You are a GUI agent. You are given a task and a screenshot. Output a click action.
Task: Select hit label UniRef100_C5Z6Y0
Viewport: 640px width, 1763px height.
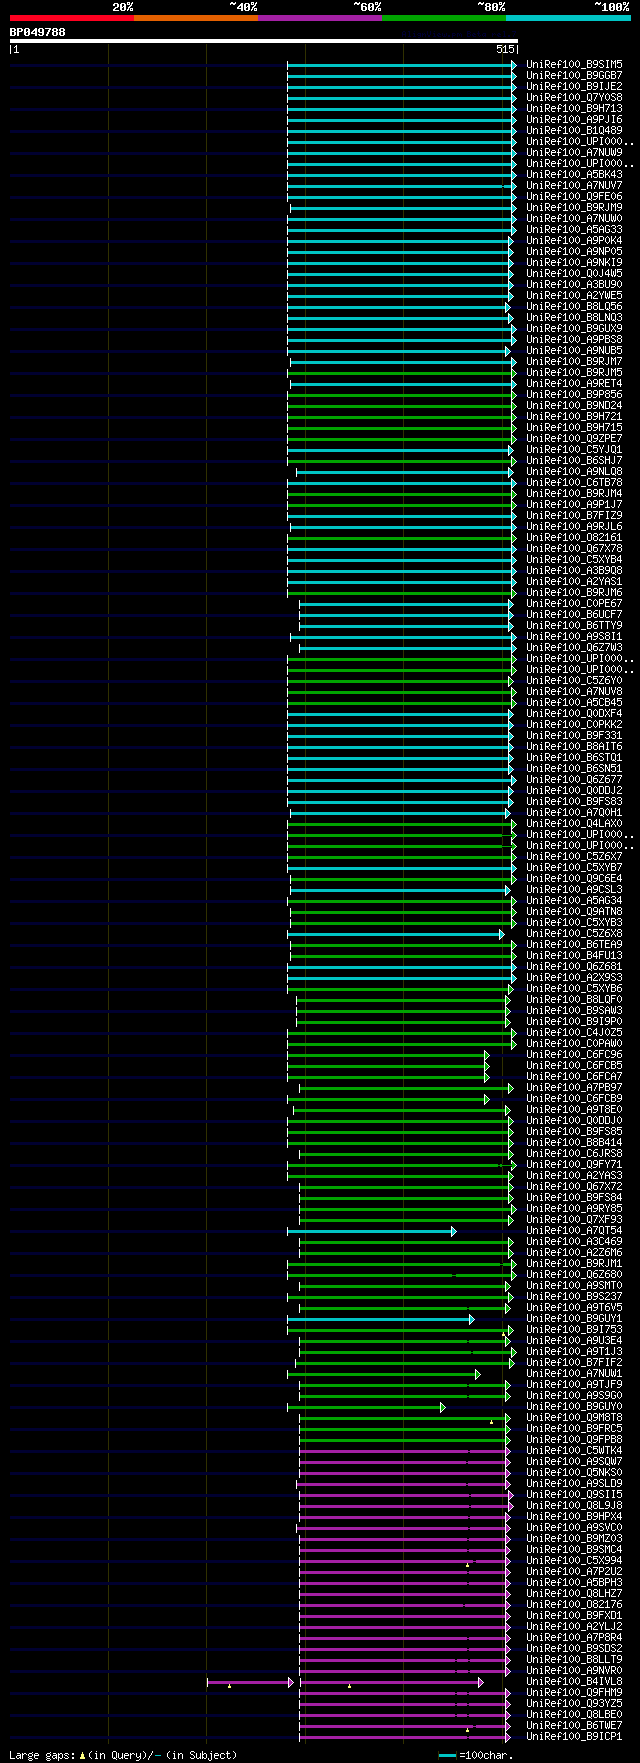click(574, 680)
